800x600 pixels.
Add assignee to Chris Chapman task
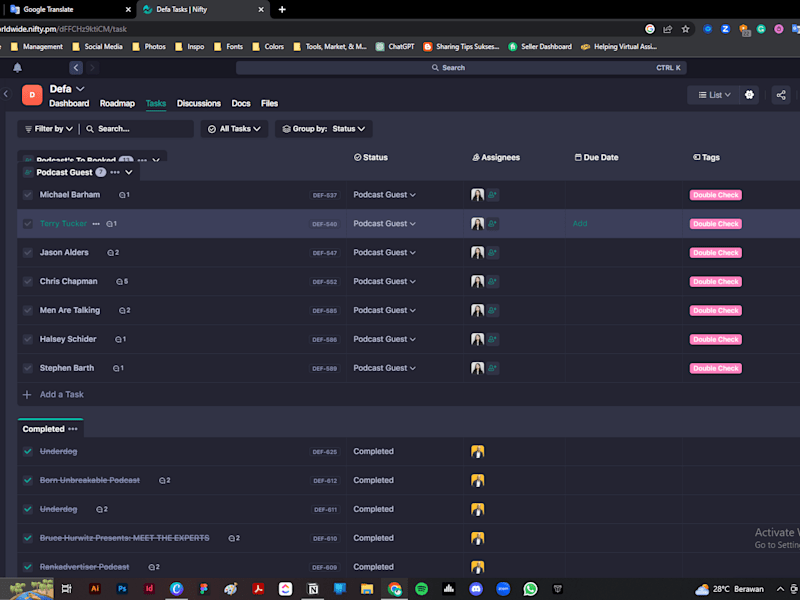492,282
